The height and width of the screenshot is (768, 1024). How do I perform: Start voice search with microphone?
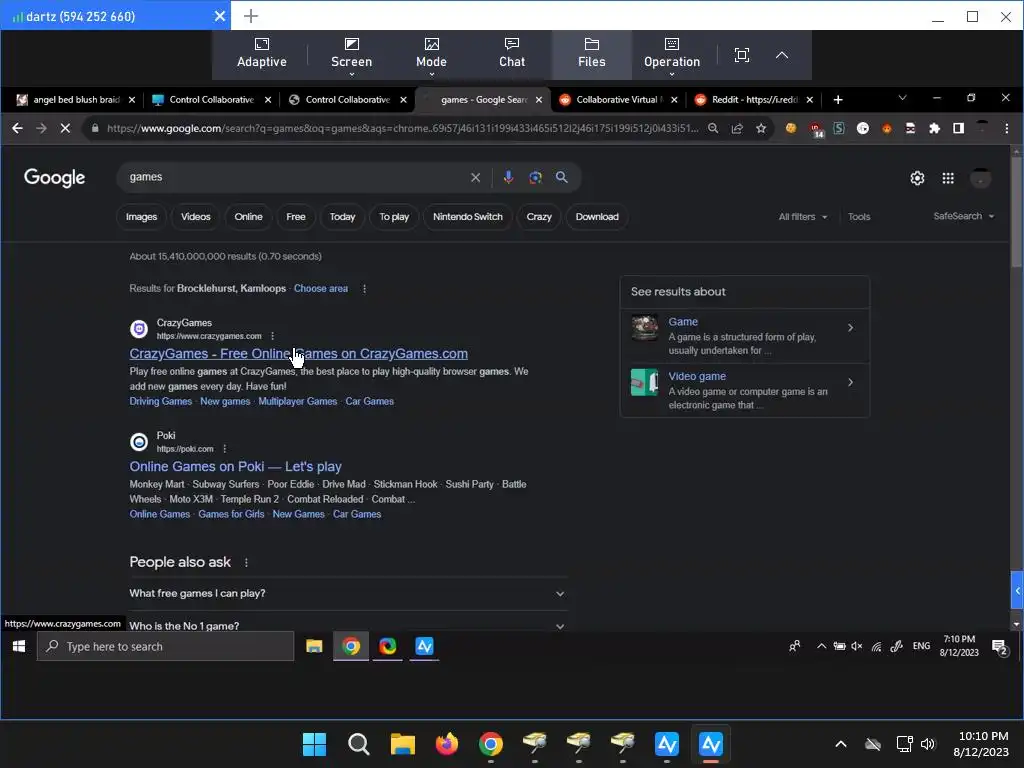pos(508,177)
